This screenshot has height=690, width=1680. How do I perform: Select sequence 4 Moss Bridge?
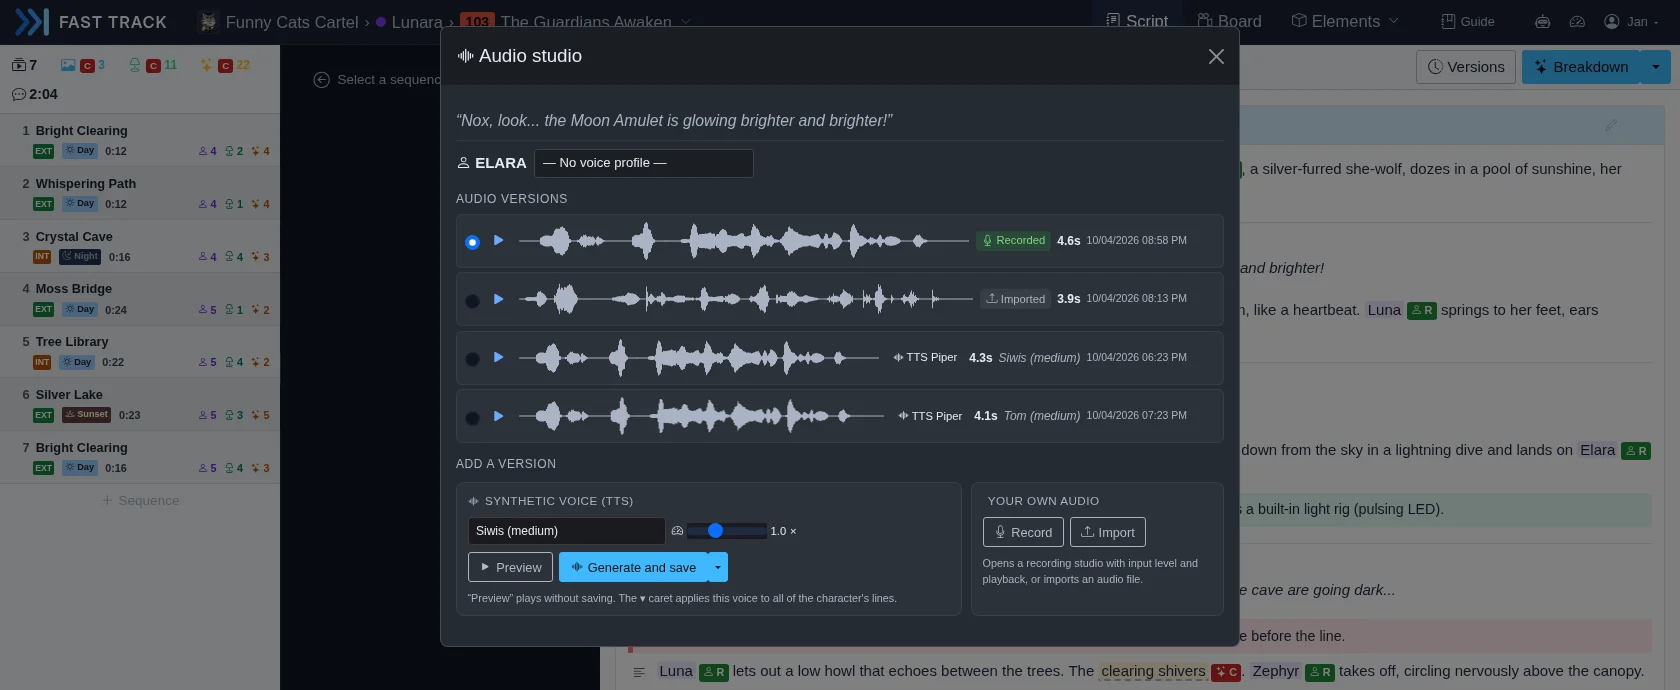point(140,298)
